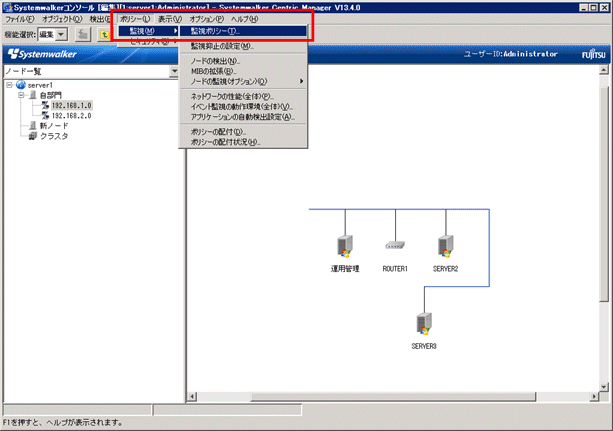Choose MIBの拡張(B)... menu entry

tap(243, 71)
